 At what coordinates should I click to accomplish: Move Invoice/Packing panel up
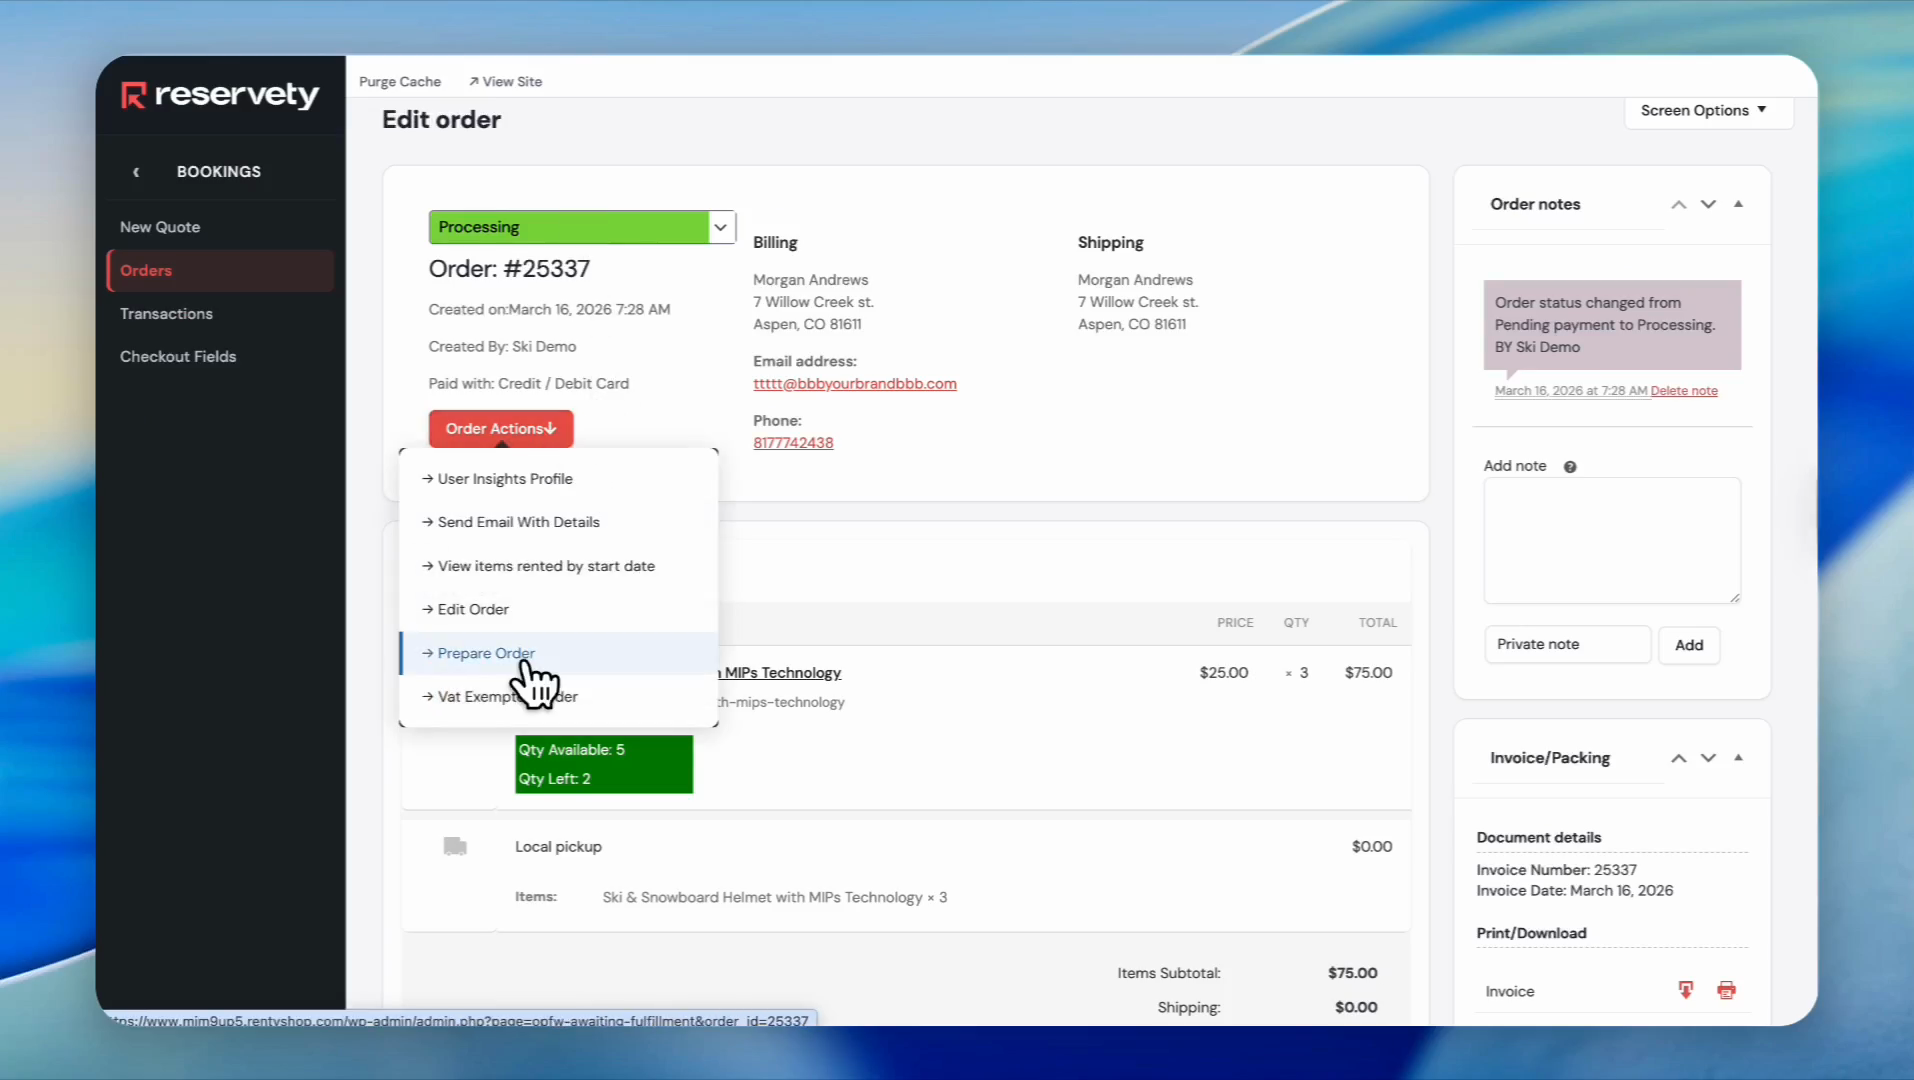tap(1678, 758)
